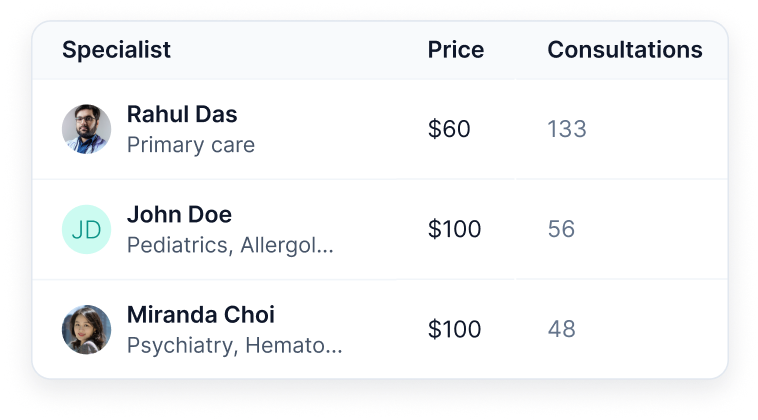758x420 pixels.
Task: Click the Primary care specialty text
Action: 191,145
